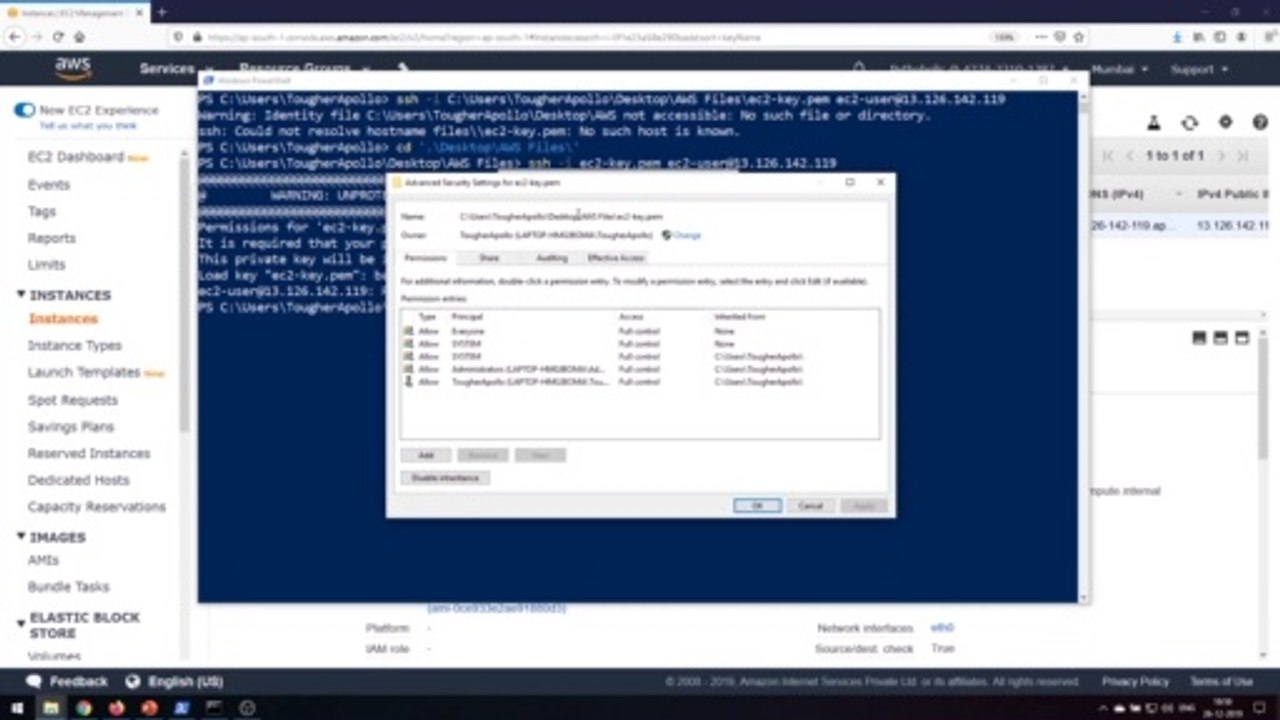Switch to the Permissions tab
Screen dimensions: 1280x720
pyautogui.click(x=425, y=258)
